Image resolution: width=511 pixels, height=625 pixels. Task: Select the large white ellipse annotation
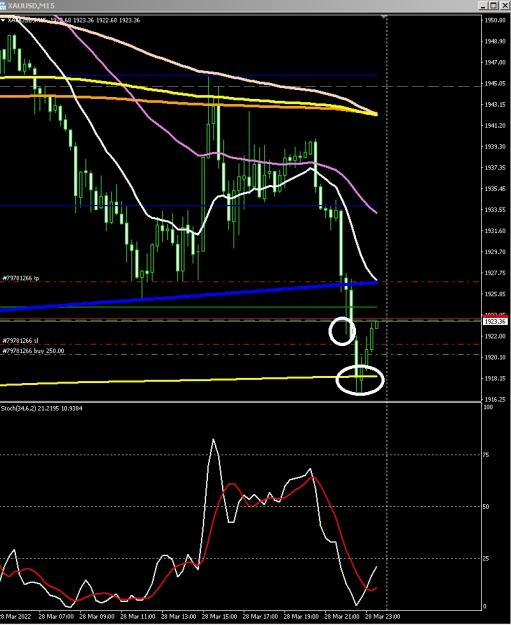(360, 380)
